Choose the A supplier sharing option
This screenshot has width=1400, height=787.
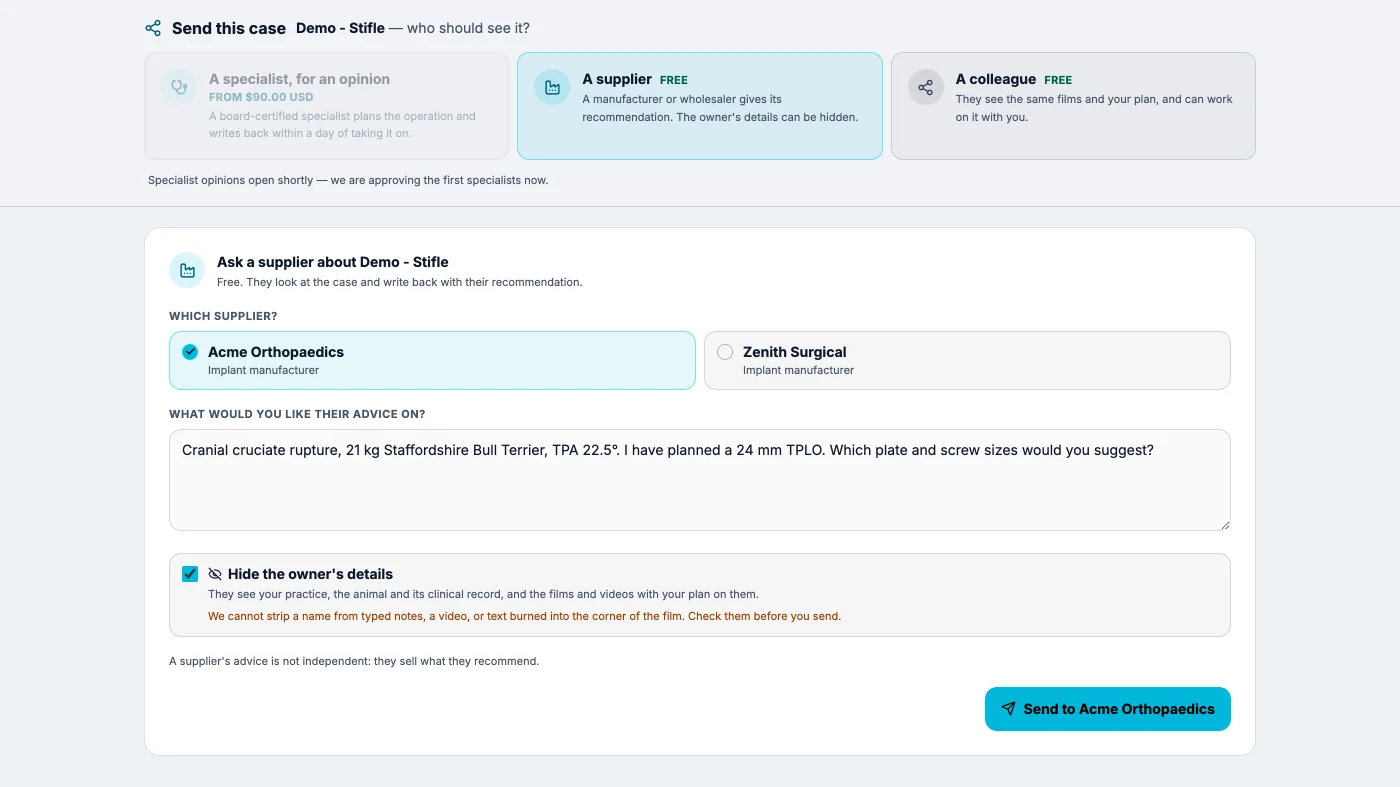700,106
